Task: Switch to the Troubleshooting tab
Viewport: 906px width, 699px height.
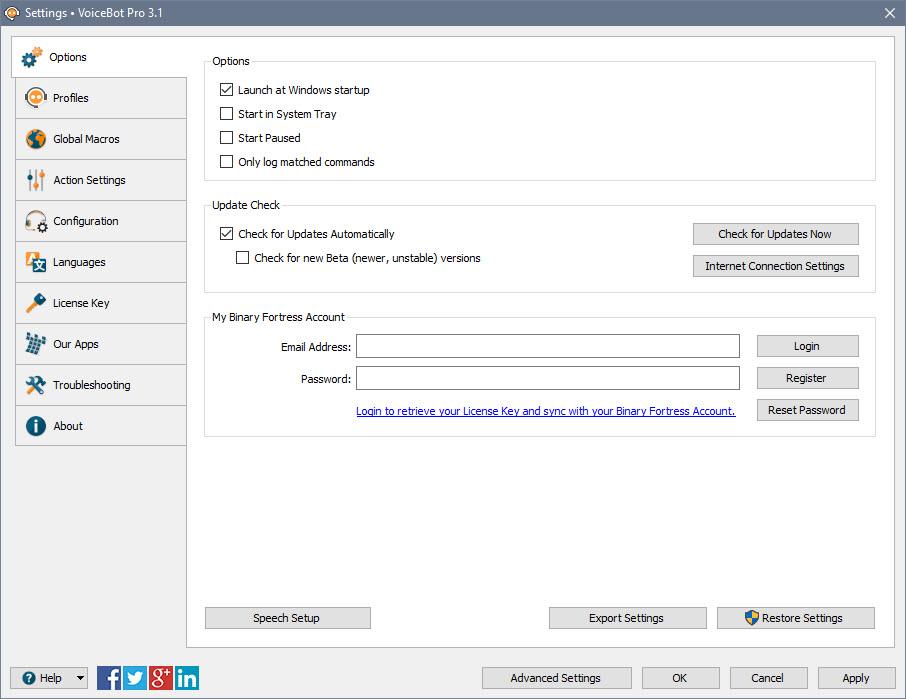Action: tap(101, 385)
